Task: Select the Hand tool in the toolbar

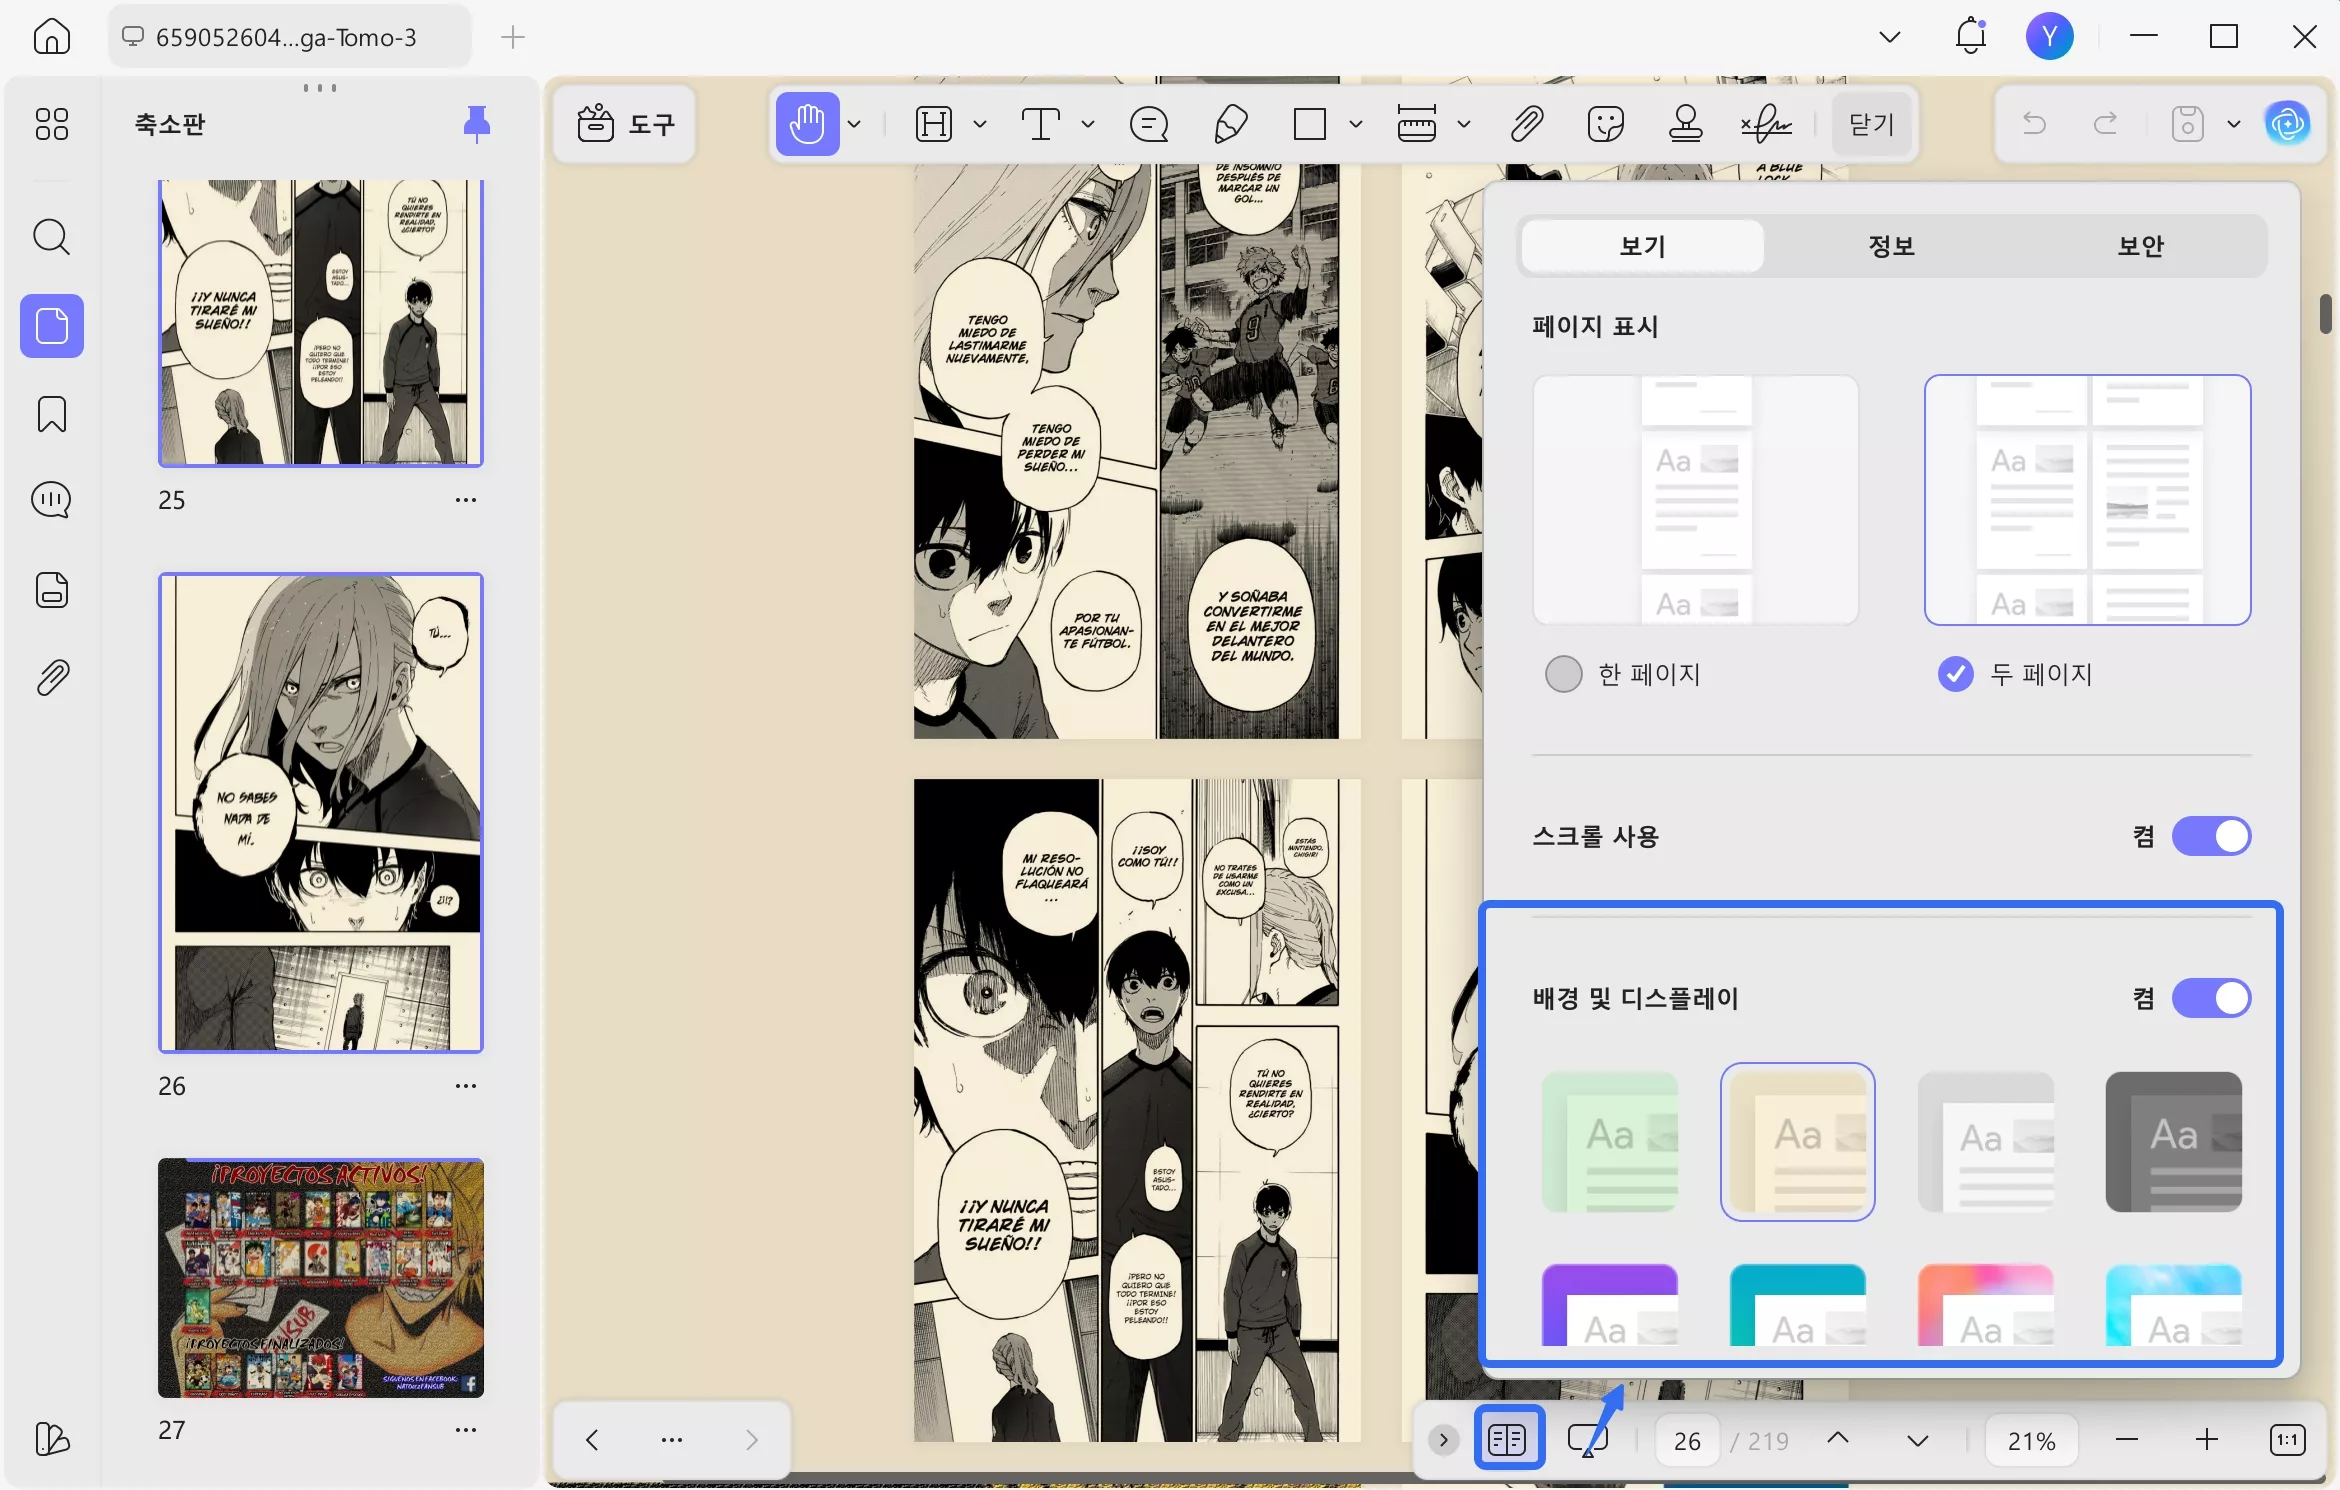Action: click(x=807, y=123)
